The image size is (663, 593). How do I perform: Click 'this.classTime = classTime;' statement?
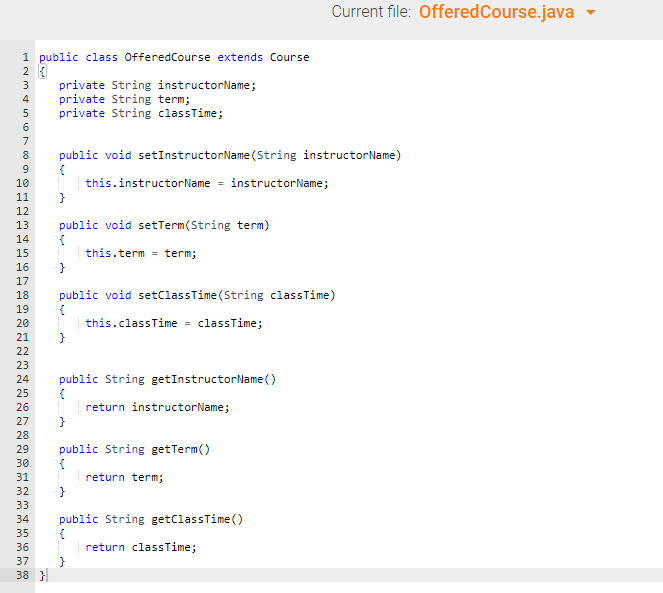[174, 323]
